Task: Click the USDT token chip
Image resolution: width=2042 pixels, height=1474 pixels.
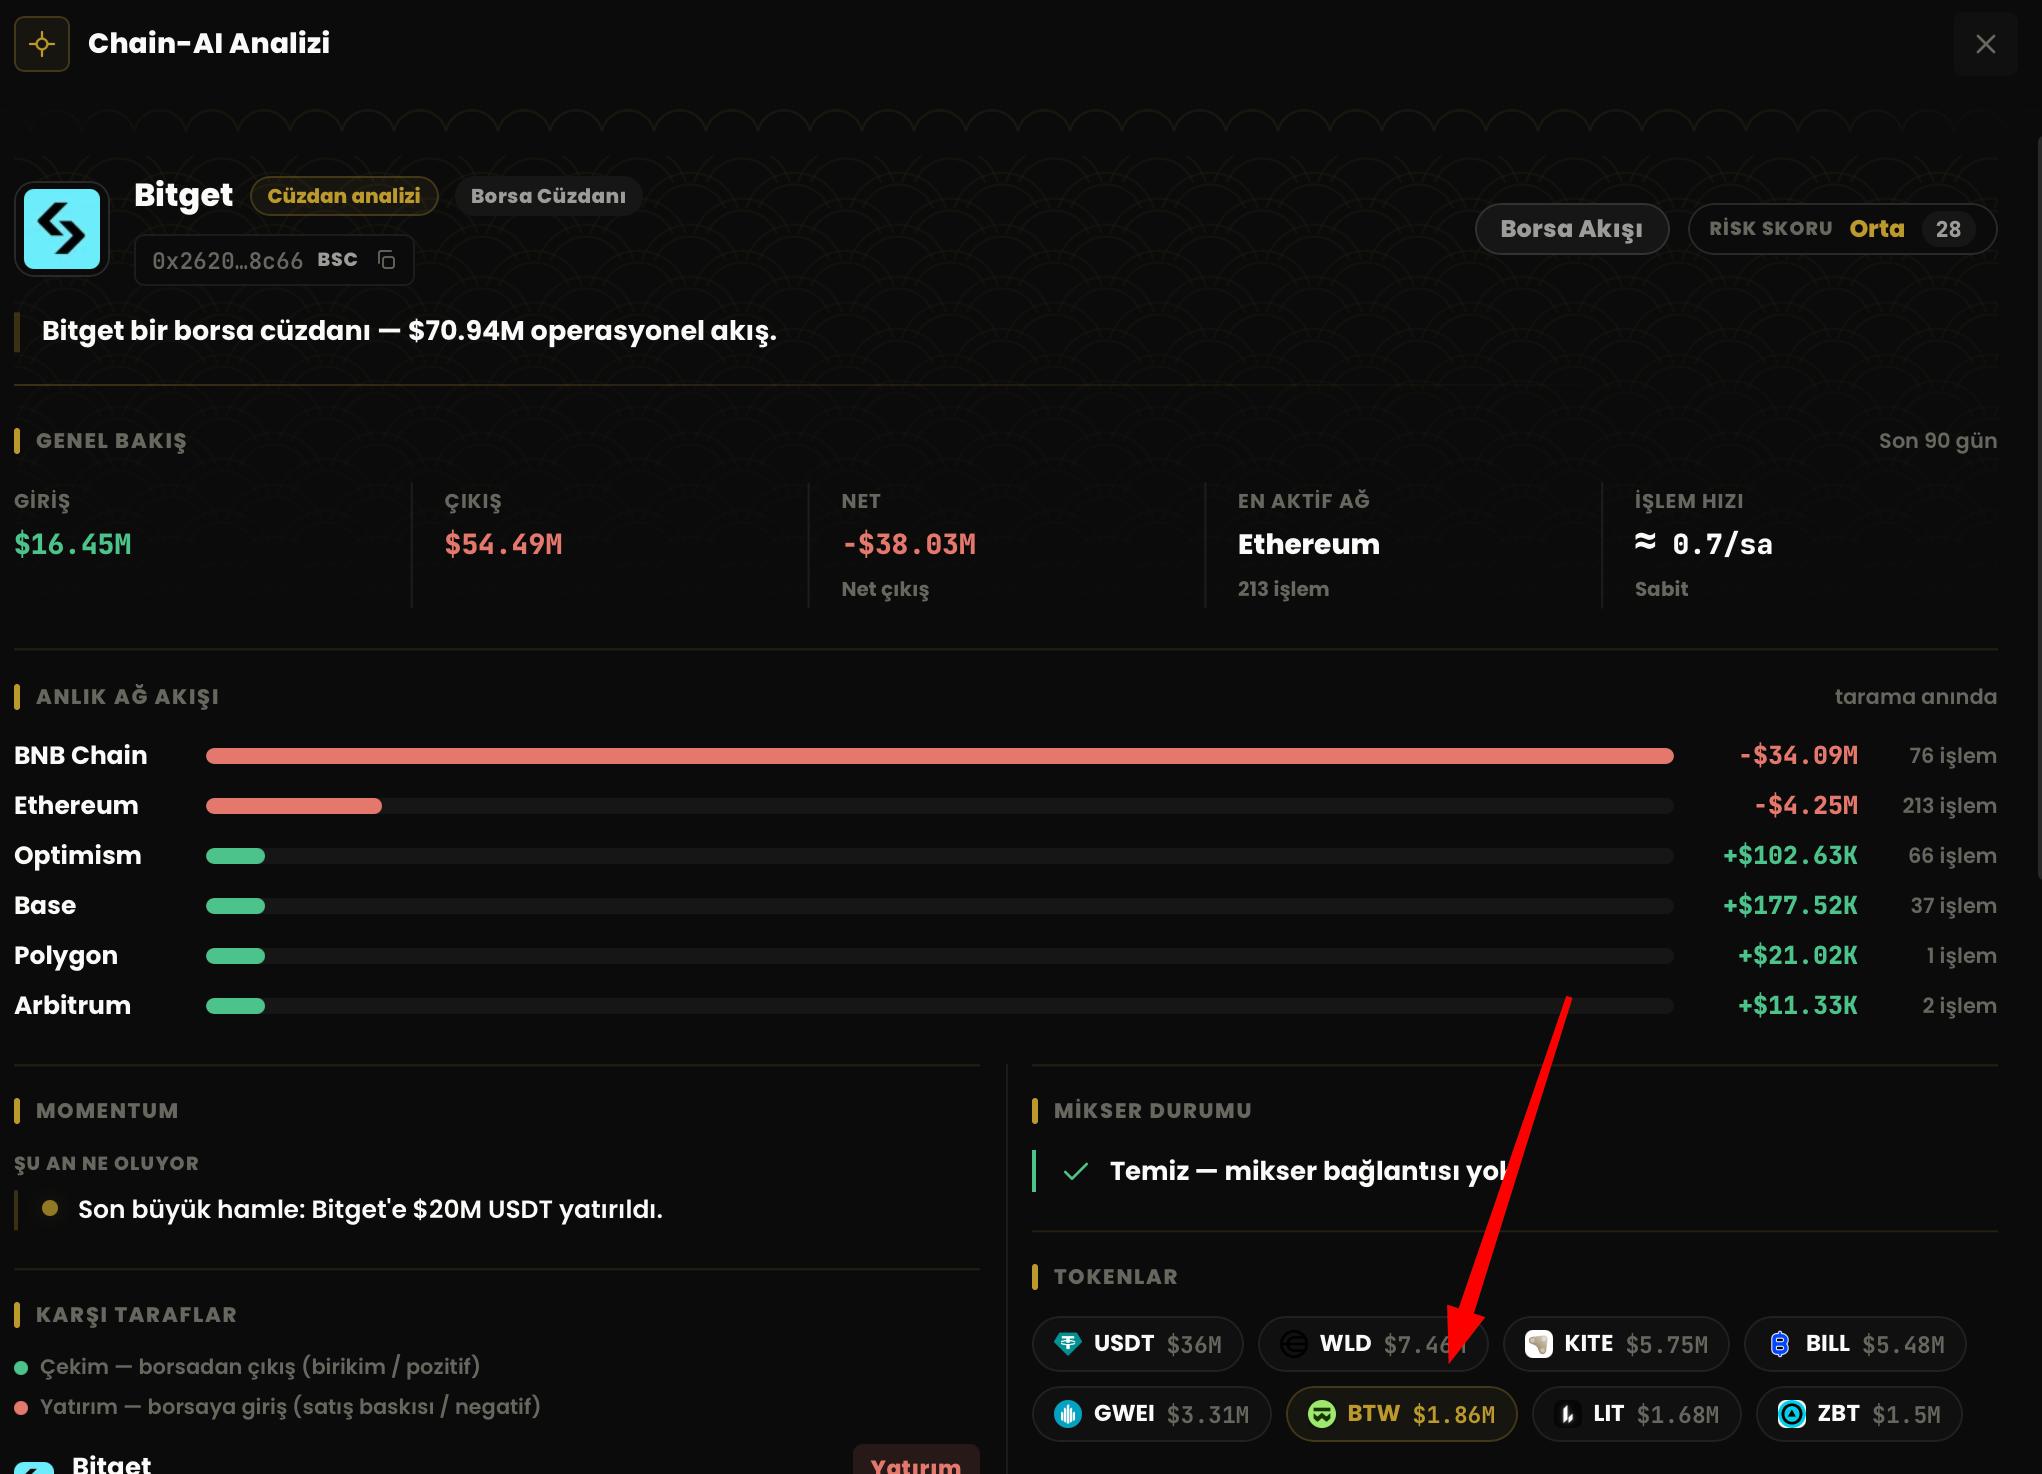Action: point(1138,1344)
